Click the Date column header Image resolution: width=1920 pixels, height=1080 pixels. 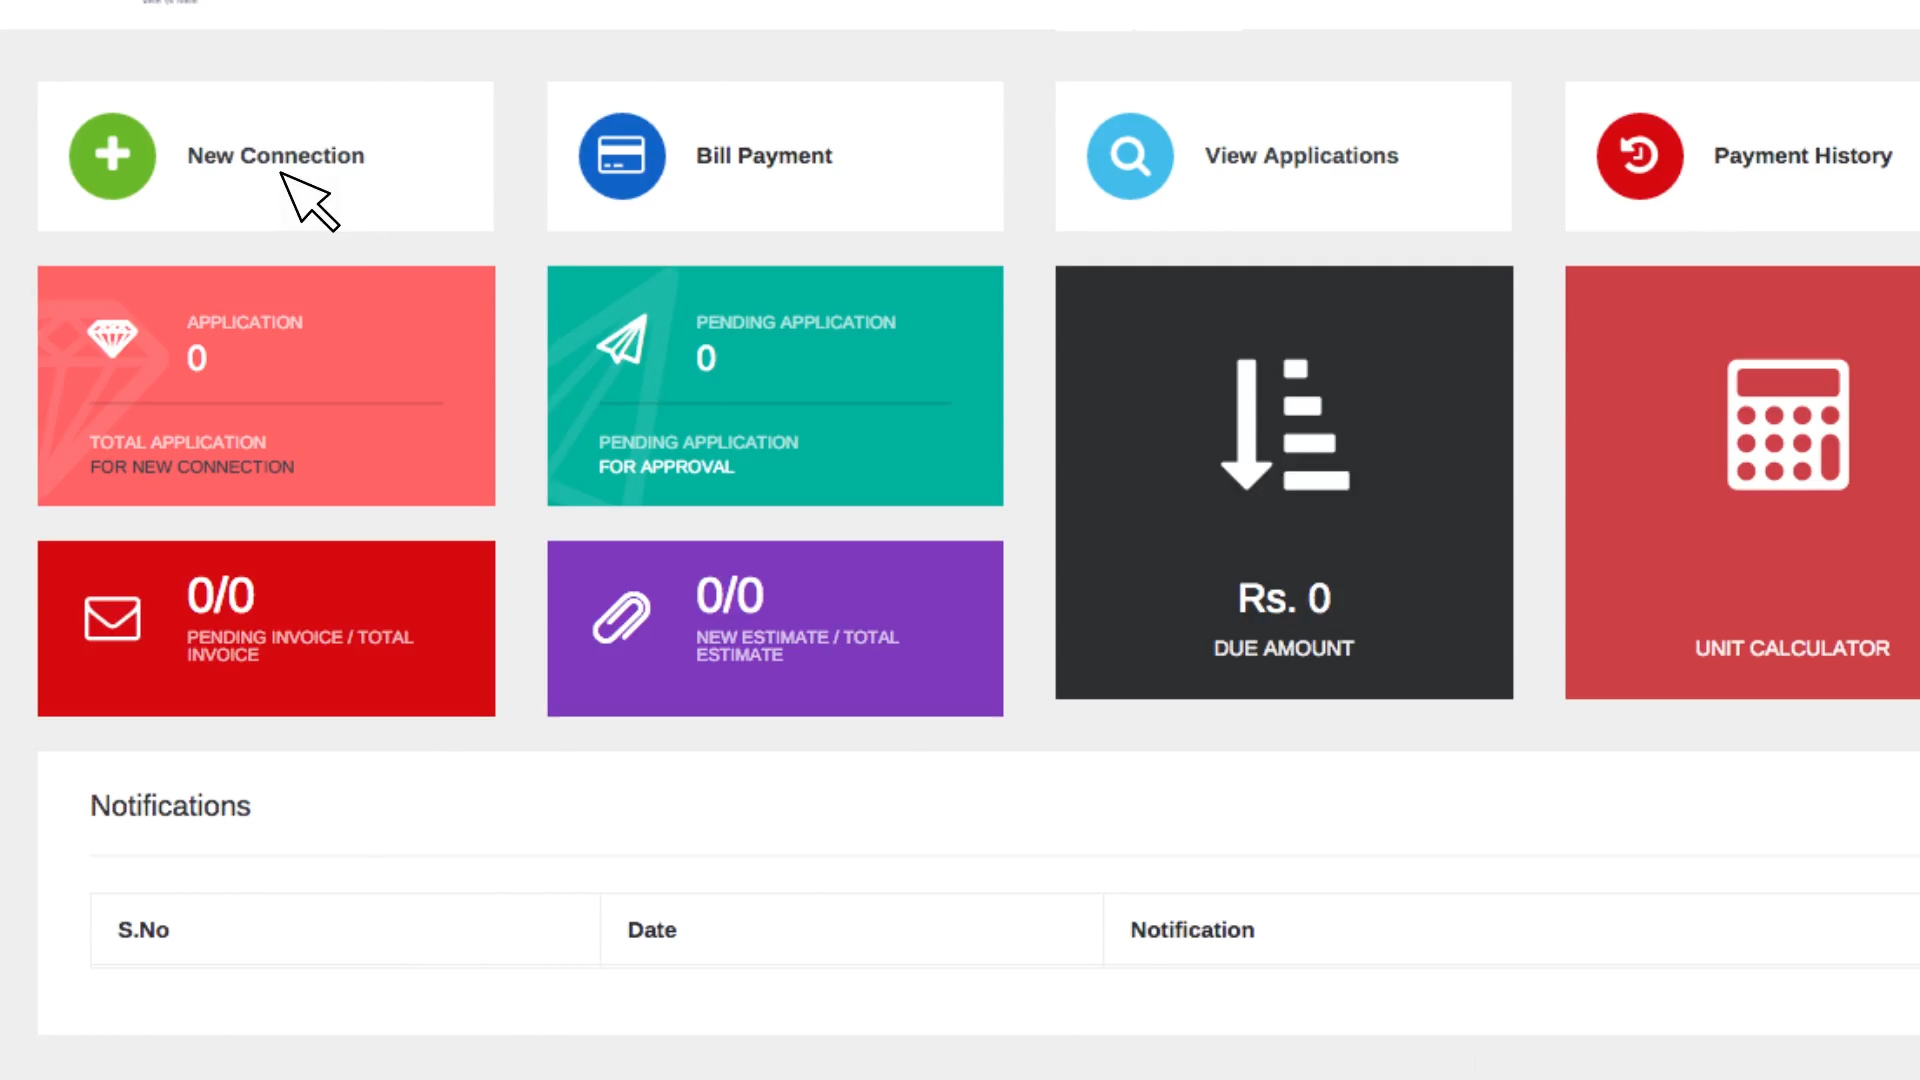[652, 930]
